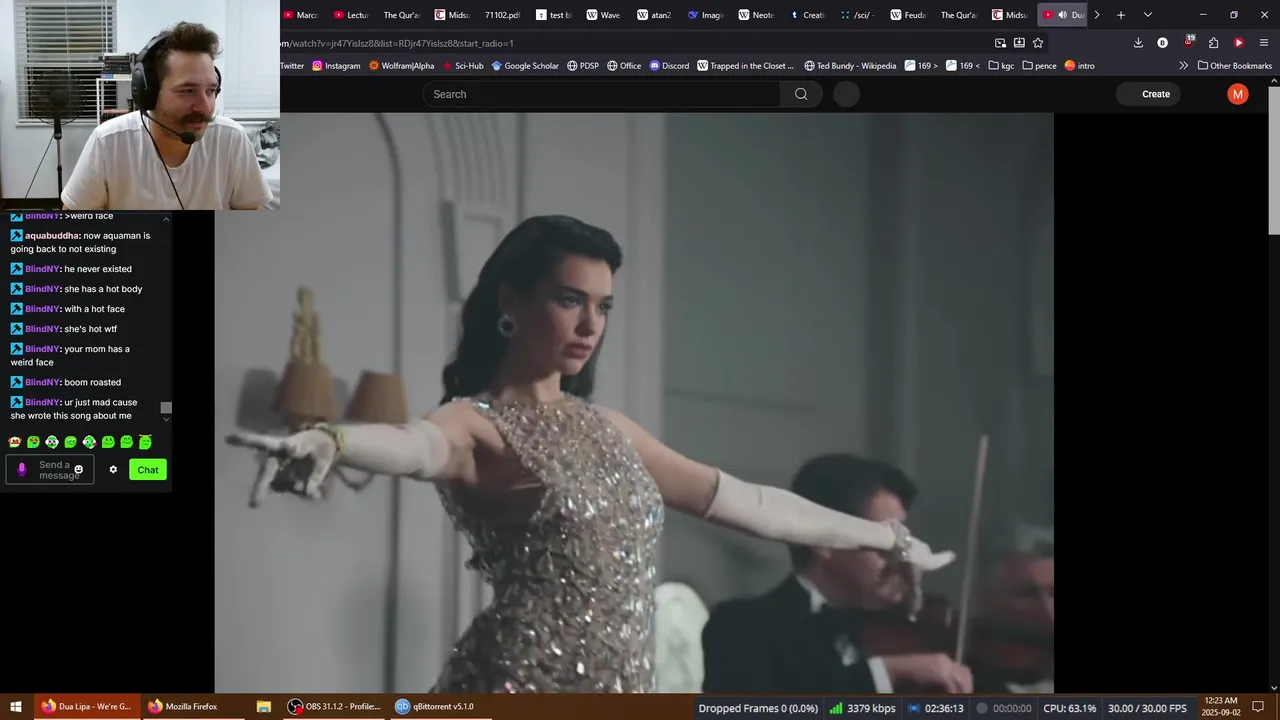The image size is (1280, 720).
Task: Expand the list all tabs dropdown arrow
Action: tap(1147, 15)
